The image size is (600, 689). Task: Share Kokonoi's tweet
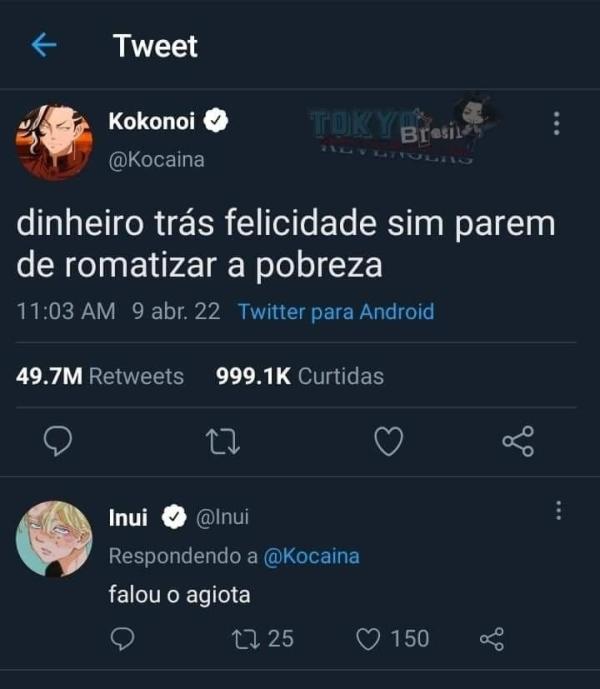(x=517, y=441)
